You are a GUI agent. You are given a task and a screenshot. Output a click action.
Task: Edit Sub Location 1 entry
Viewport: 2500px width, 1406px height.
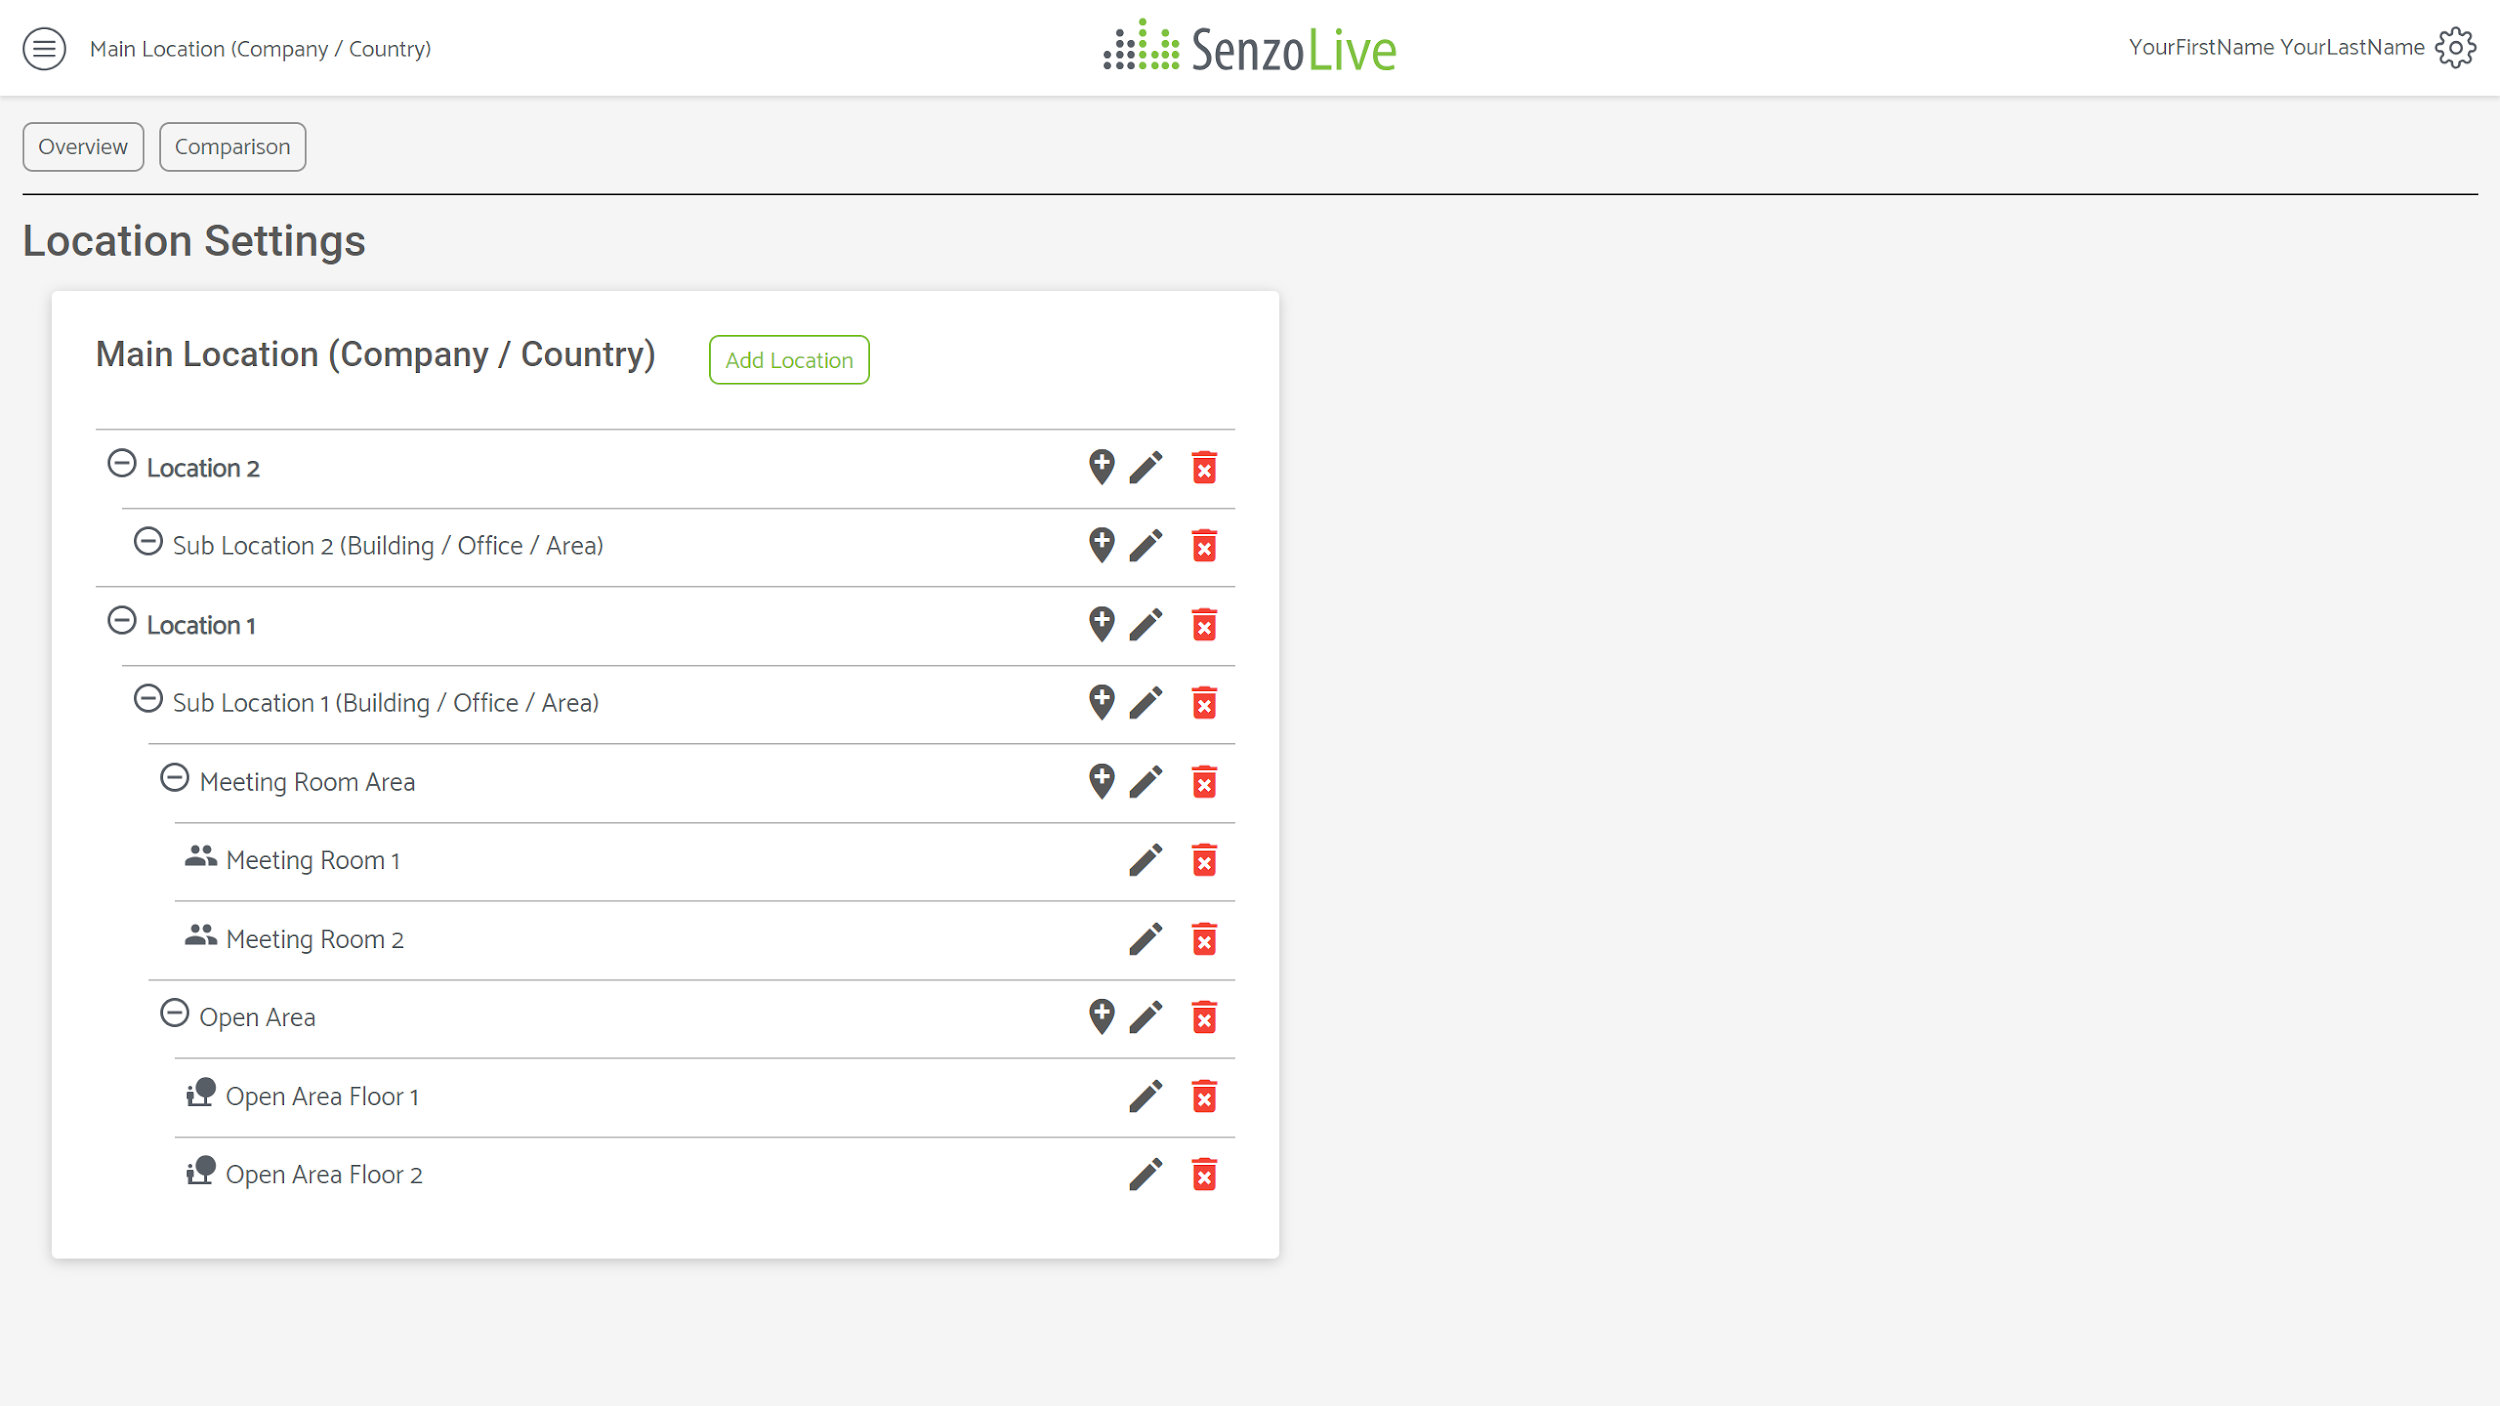(x=1146, y=702)
